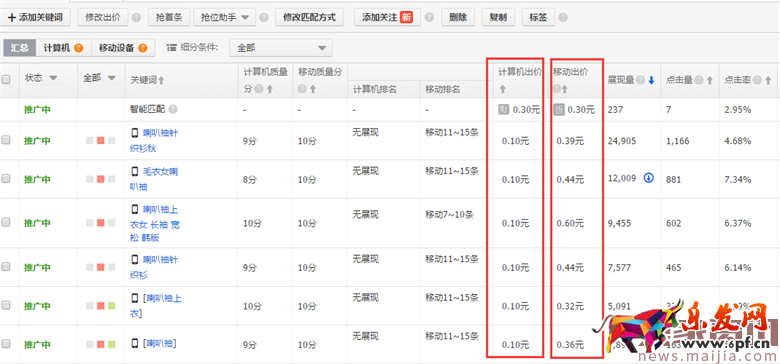Click the blue sort arrow for 展现量
The width and height of the screenshot is (780, 364).
pyautogui.click(x=651, y=80)
